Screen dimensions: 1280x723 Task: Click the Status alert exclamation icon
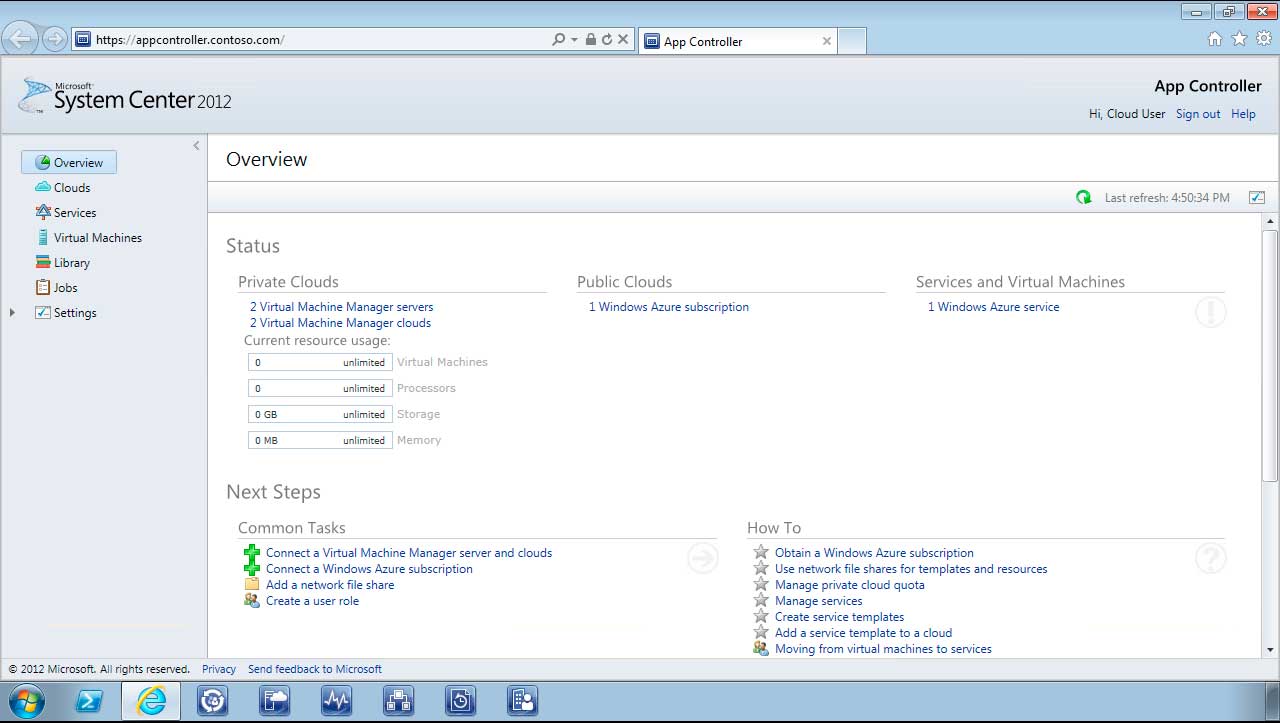point(1210,312)
